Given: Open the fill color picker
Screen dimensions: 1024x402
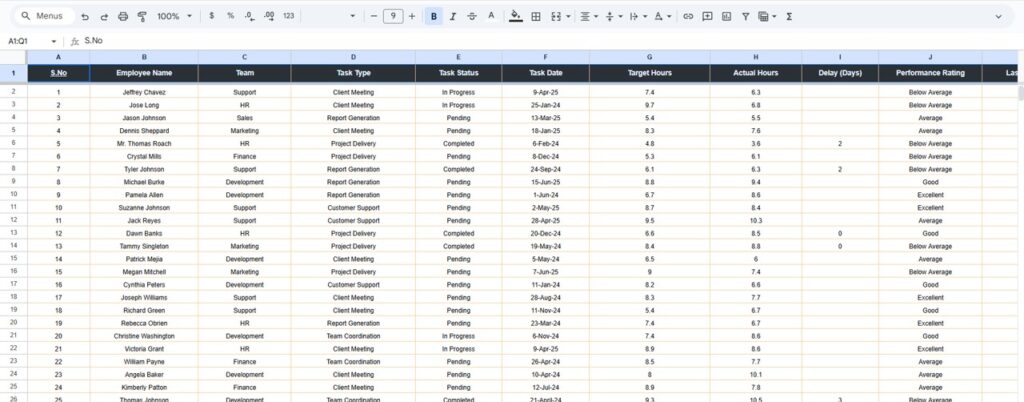Looking at the screenshot, I should pyautogui.click(x=515, y=16).
